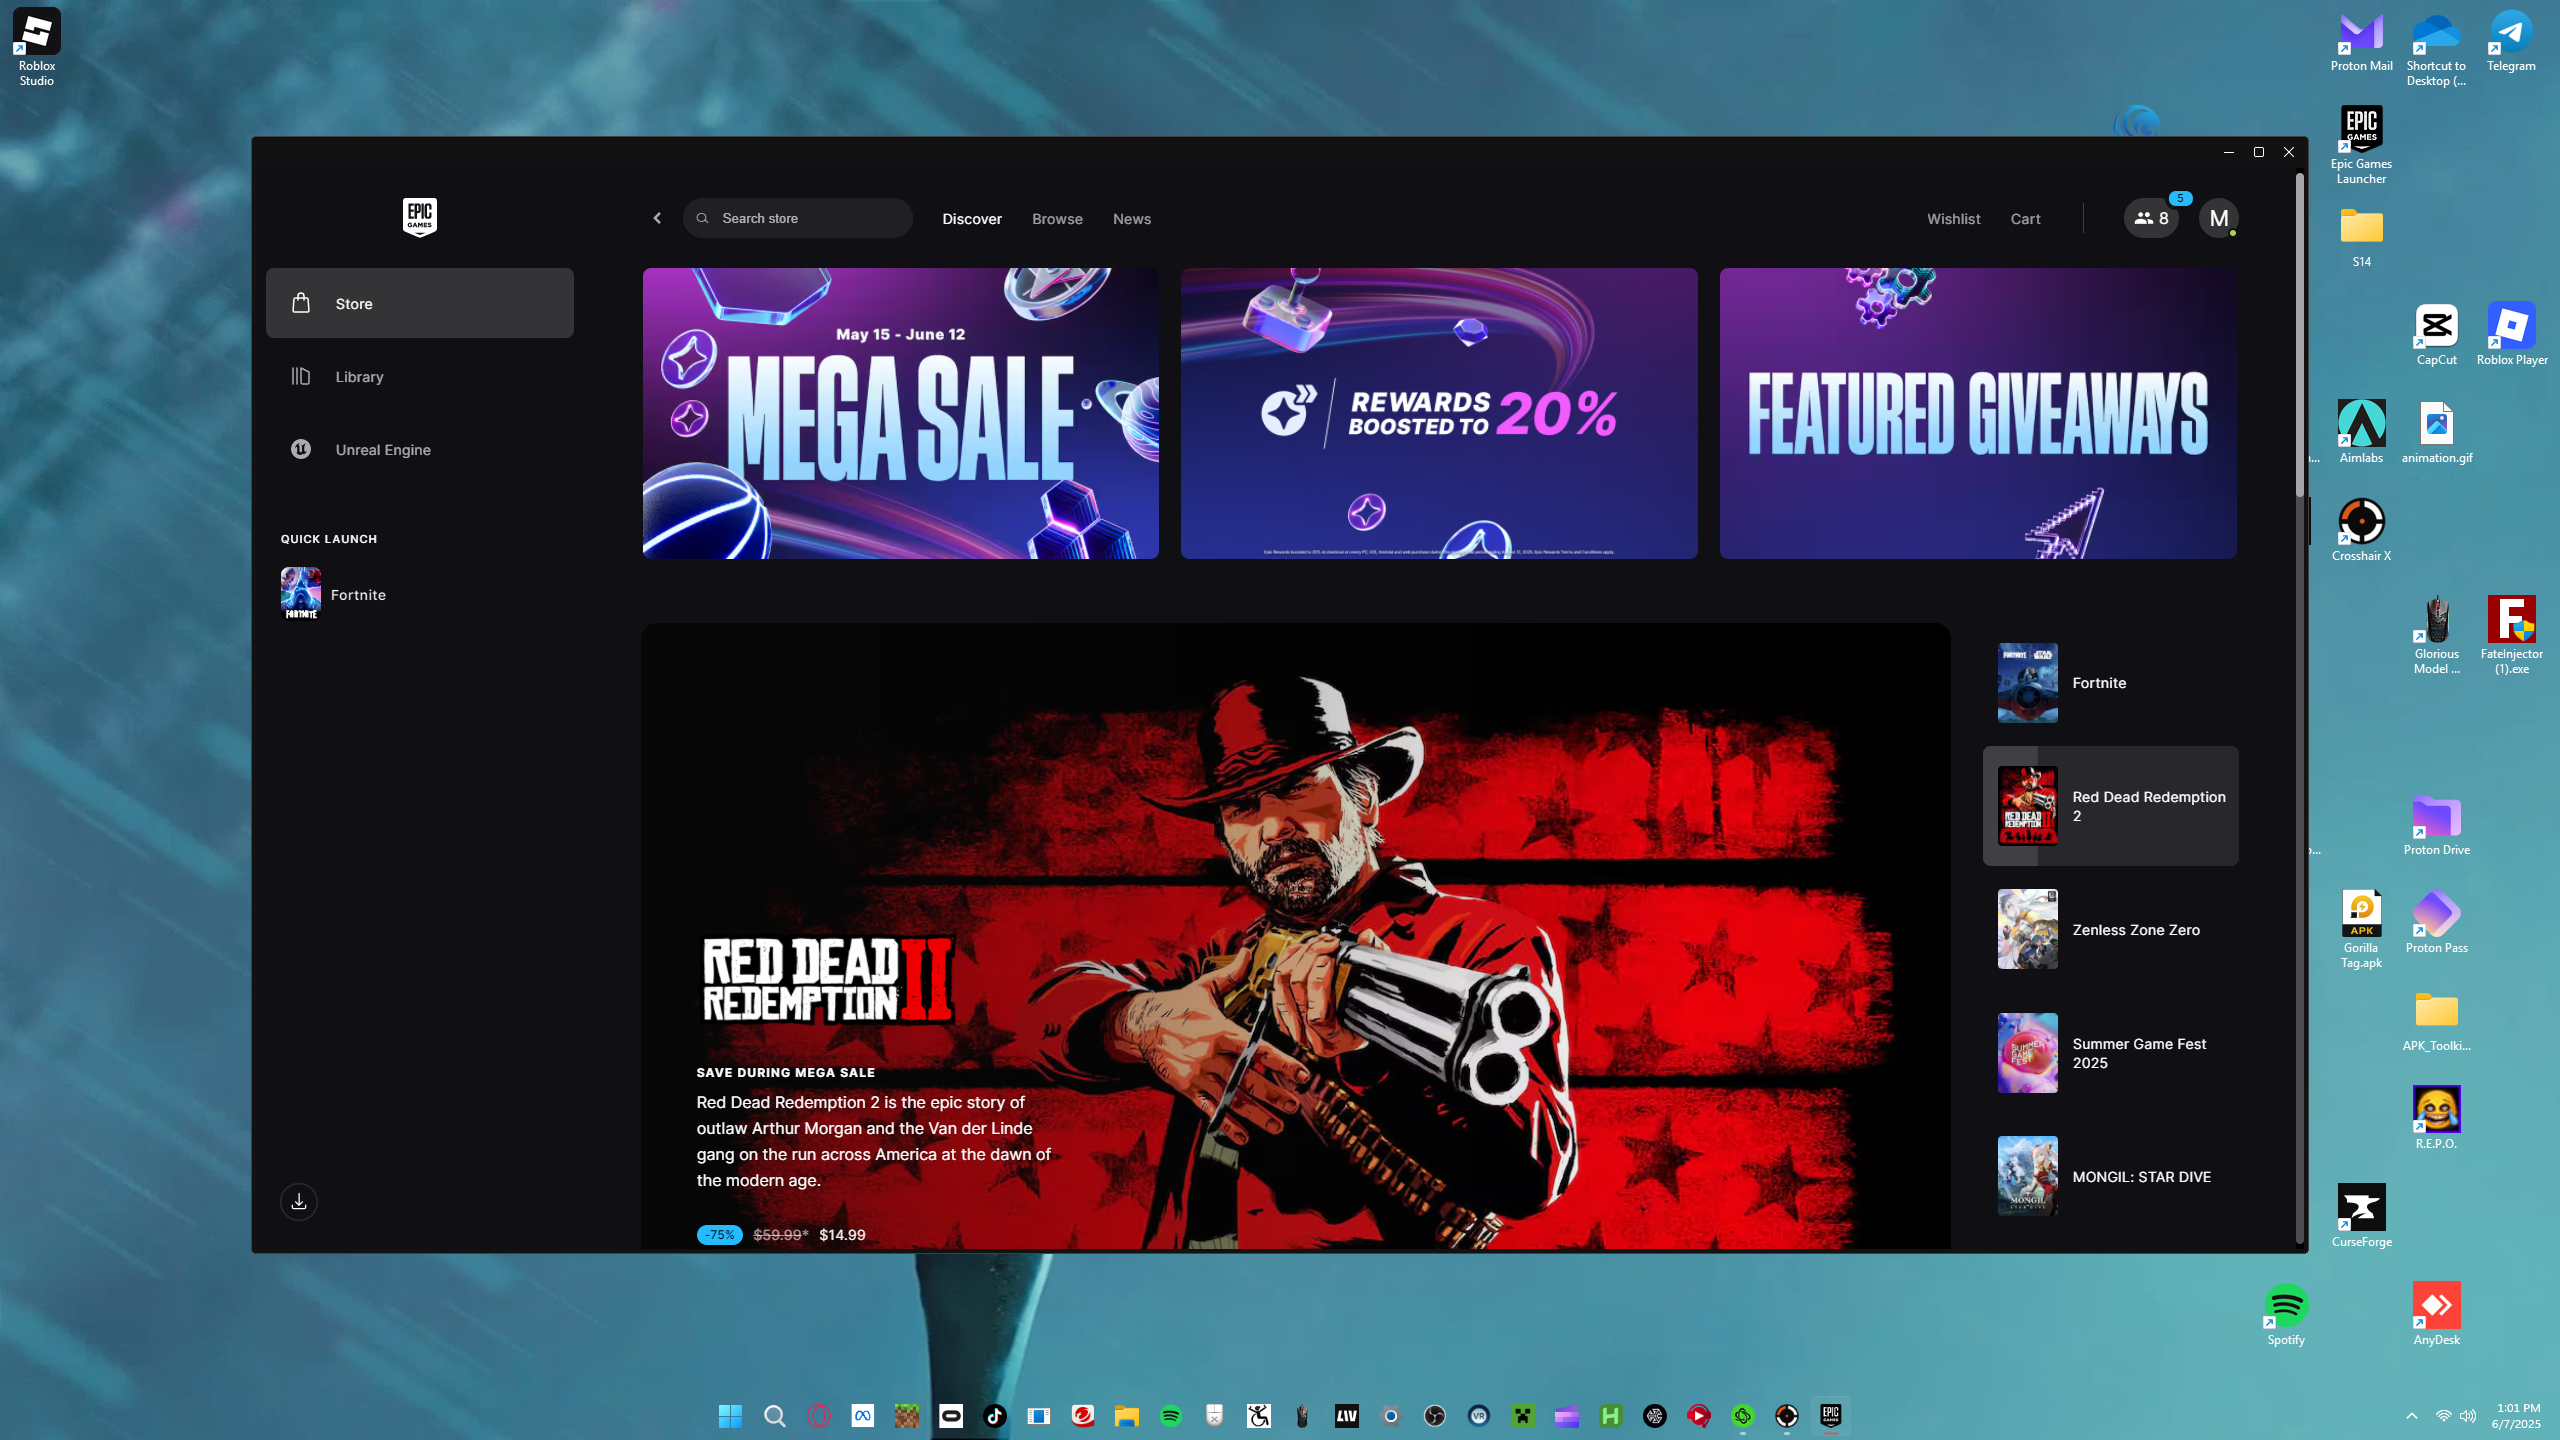Open the friends list icon showing 8
Image resolution: width=2560 pixels, height=1440 pixels.
click(x=2151, y=218)
